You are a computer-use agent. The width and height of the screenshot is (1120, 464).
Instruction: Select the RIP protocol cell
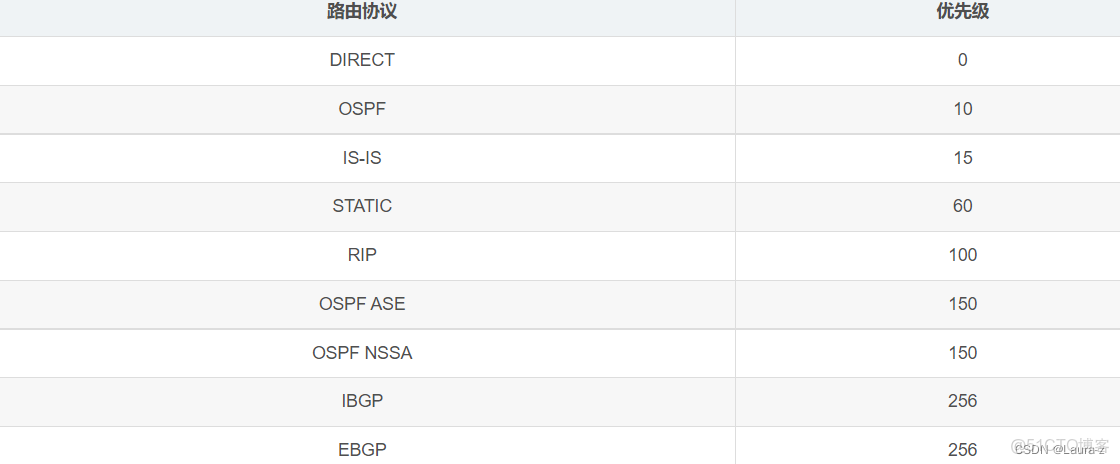362,255
